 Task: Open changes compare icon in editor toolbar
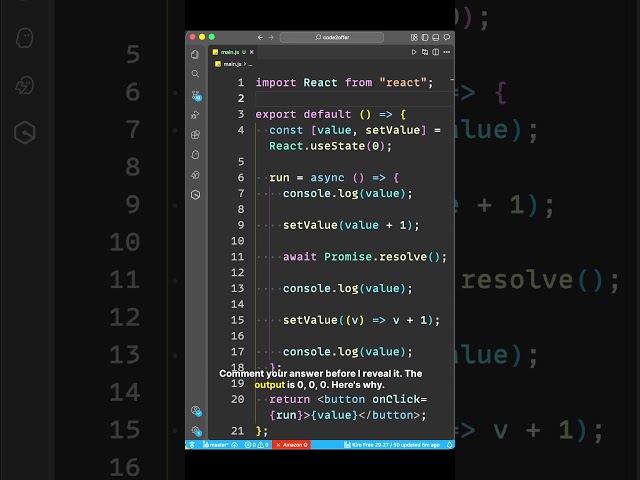click(425, 52)
